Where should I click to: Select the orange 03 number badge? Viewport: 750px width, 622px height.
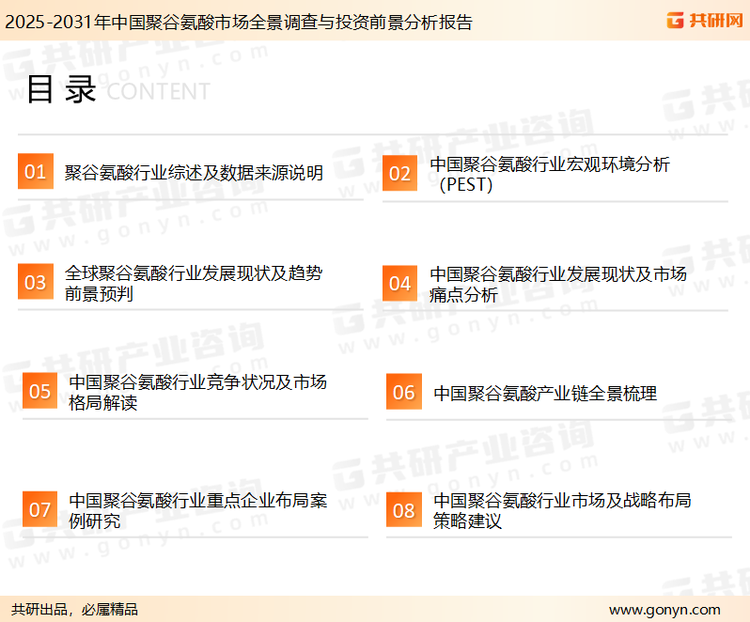[35, 282]
